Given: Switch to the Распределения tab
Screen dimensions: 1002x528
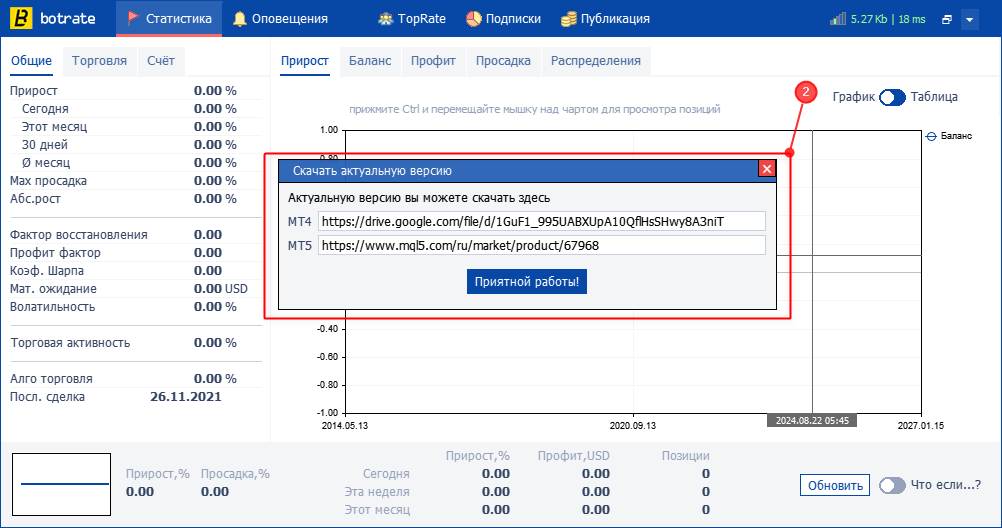Looking at the screenshot, I should click(x=596, y=61).
